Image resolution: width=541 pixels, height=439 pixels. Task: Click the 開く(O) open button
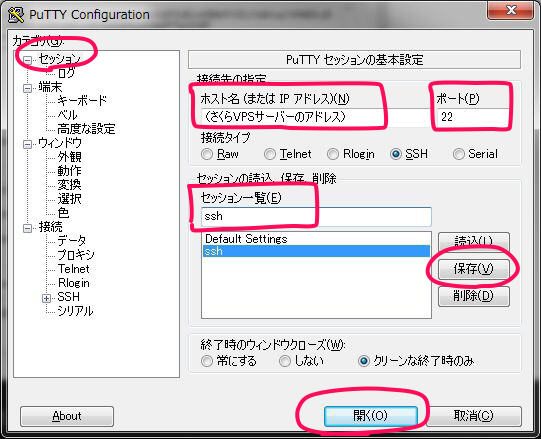point(371,416)
